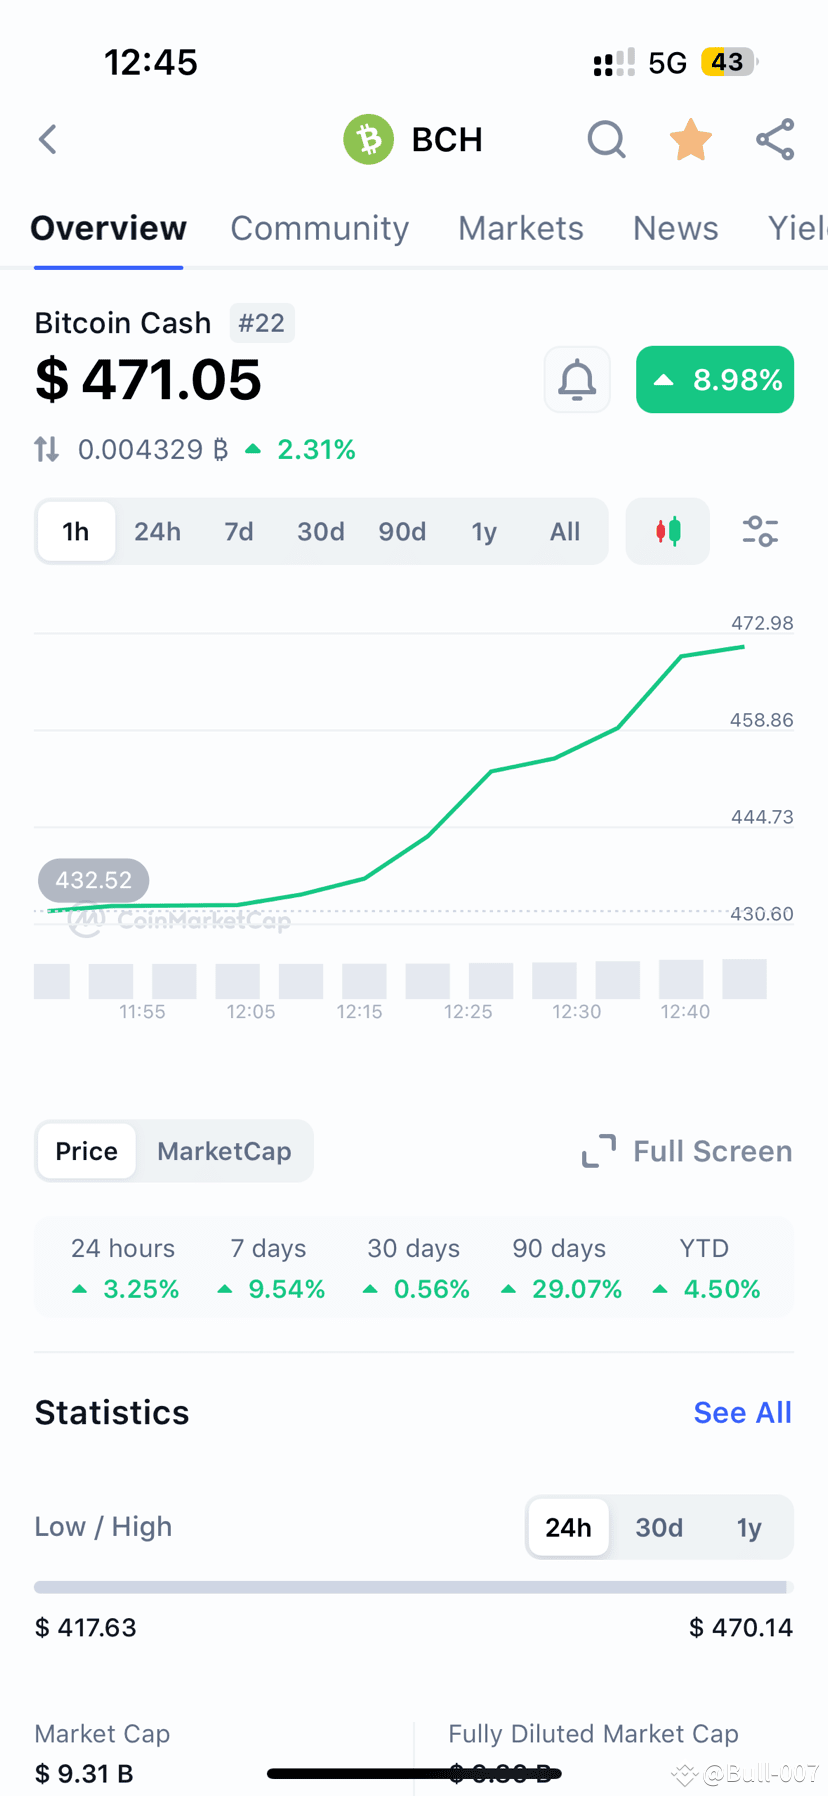Select the 24h chart timeframe

[157, 531]
